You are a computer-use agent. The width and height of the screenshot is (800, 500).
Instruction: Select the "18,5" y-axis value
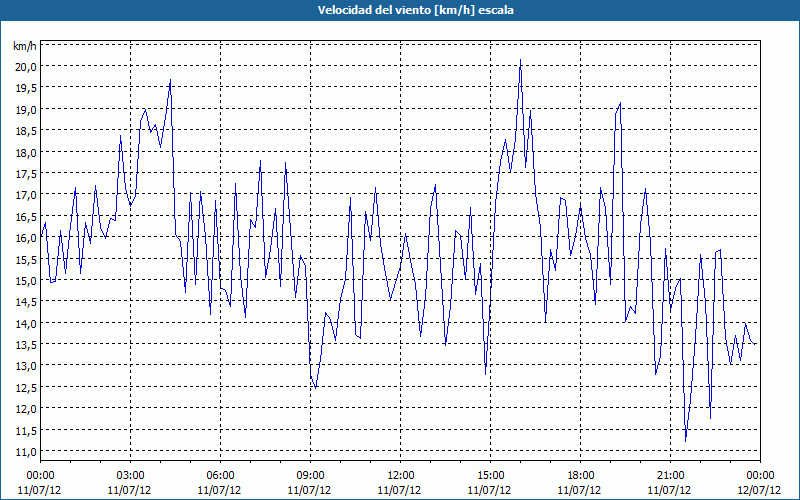26,131
